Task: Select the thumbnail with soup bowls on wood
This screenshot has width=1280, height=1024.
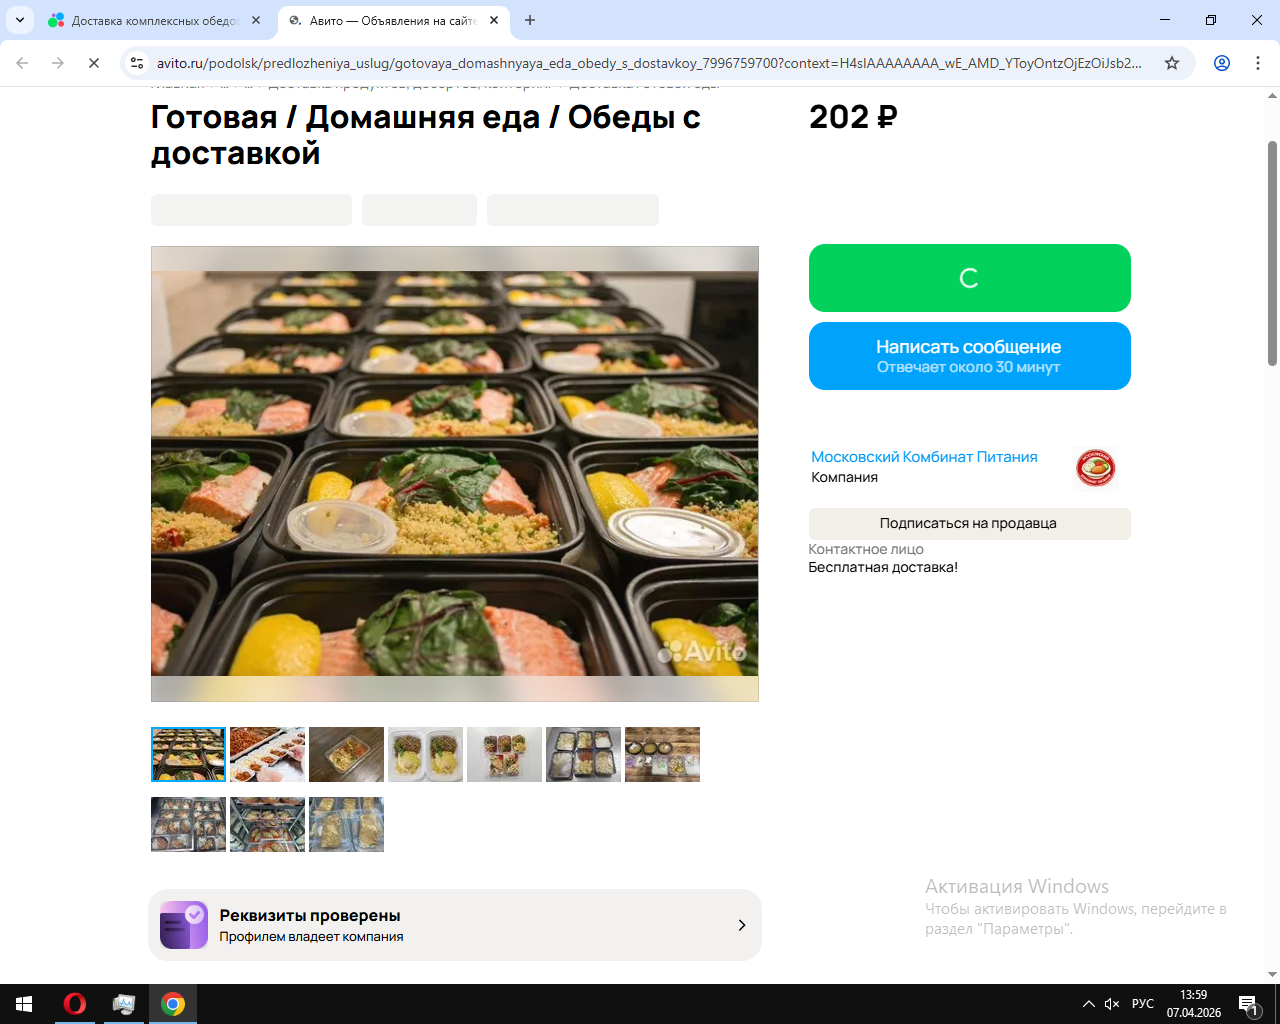Action: (x=662, y=754)
